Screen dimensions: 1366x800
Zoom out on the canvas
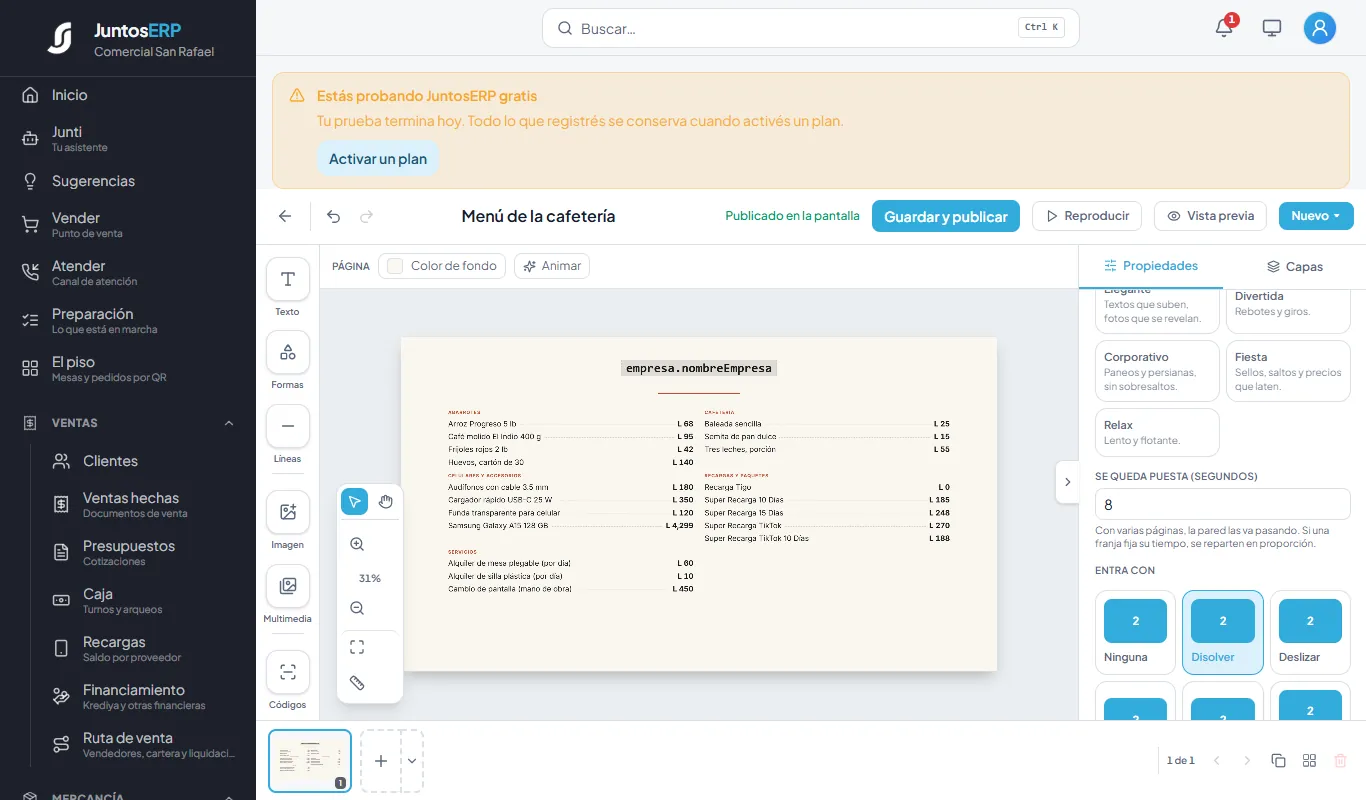point(357,608)
